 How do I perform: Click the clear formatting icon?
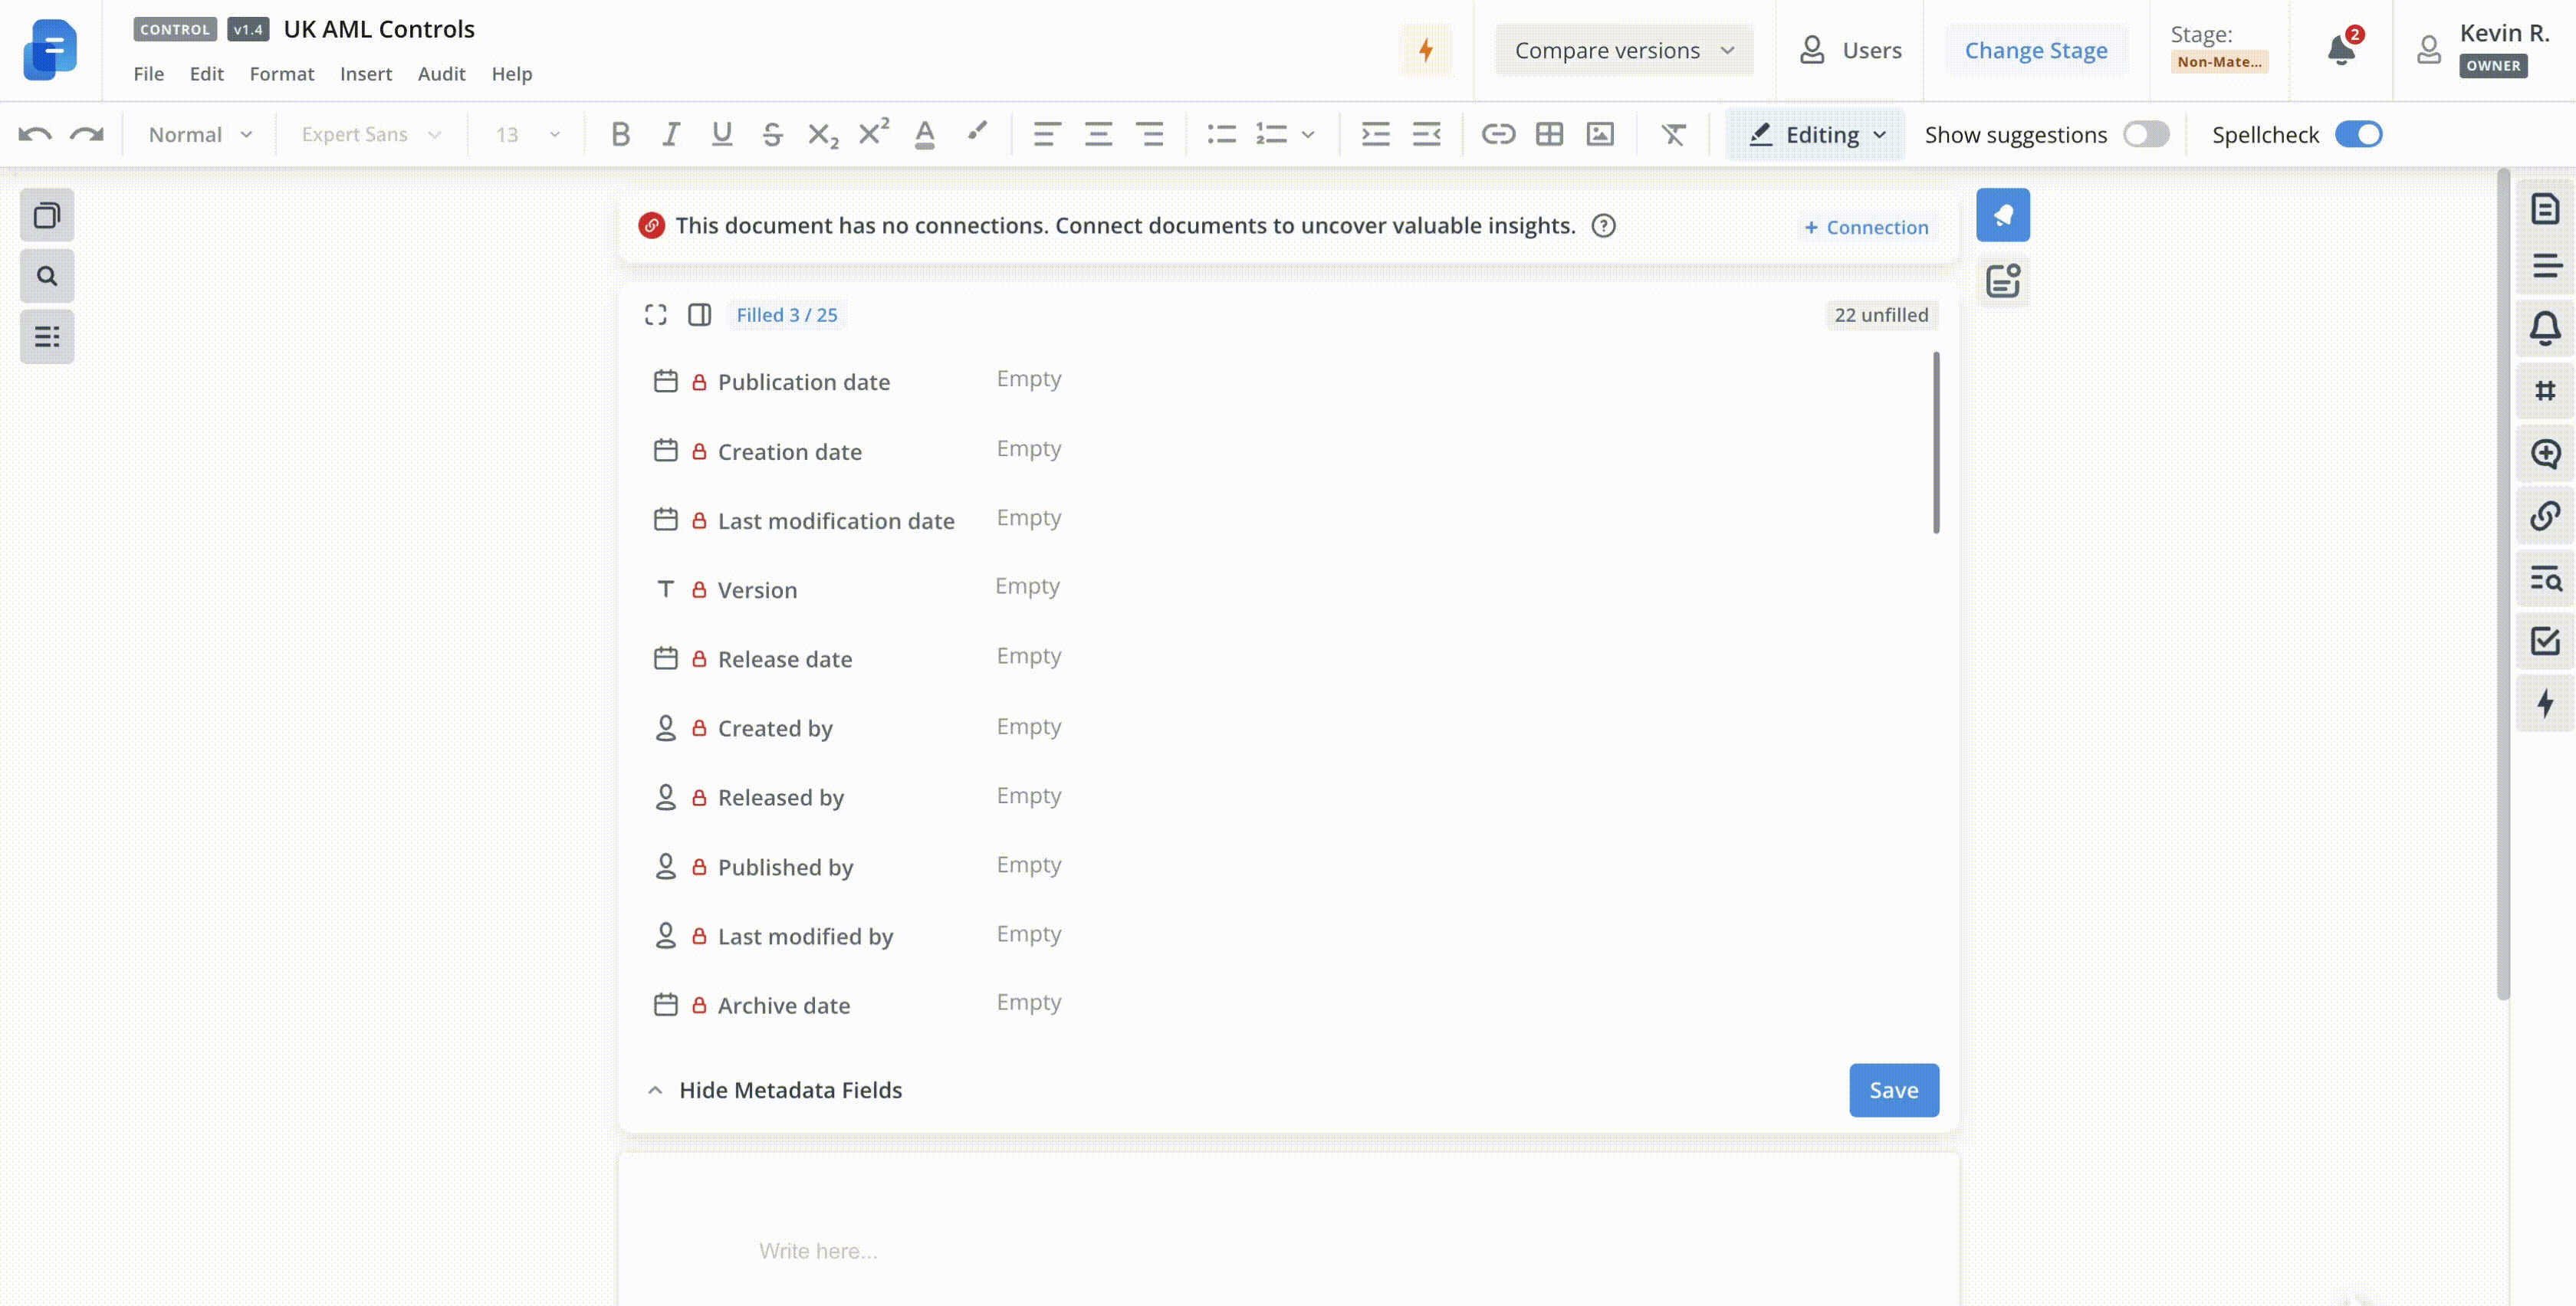[1673, 134]
